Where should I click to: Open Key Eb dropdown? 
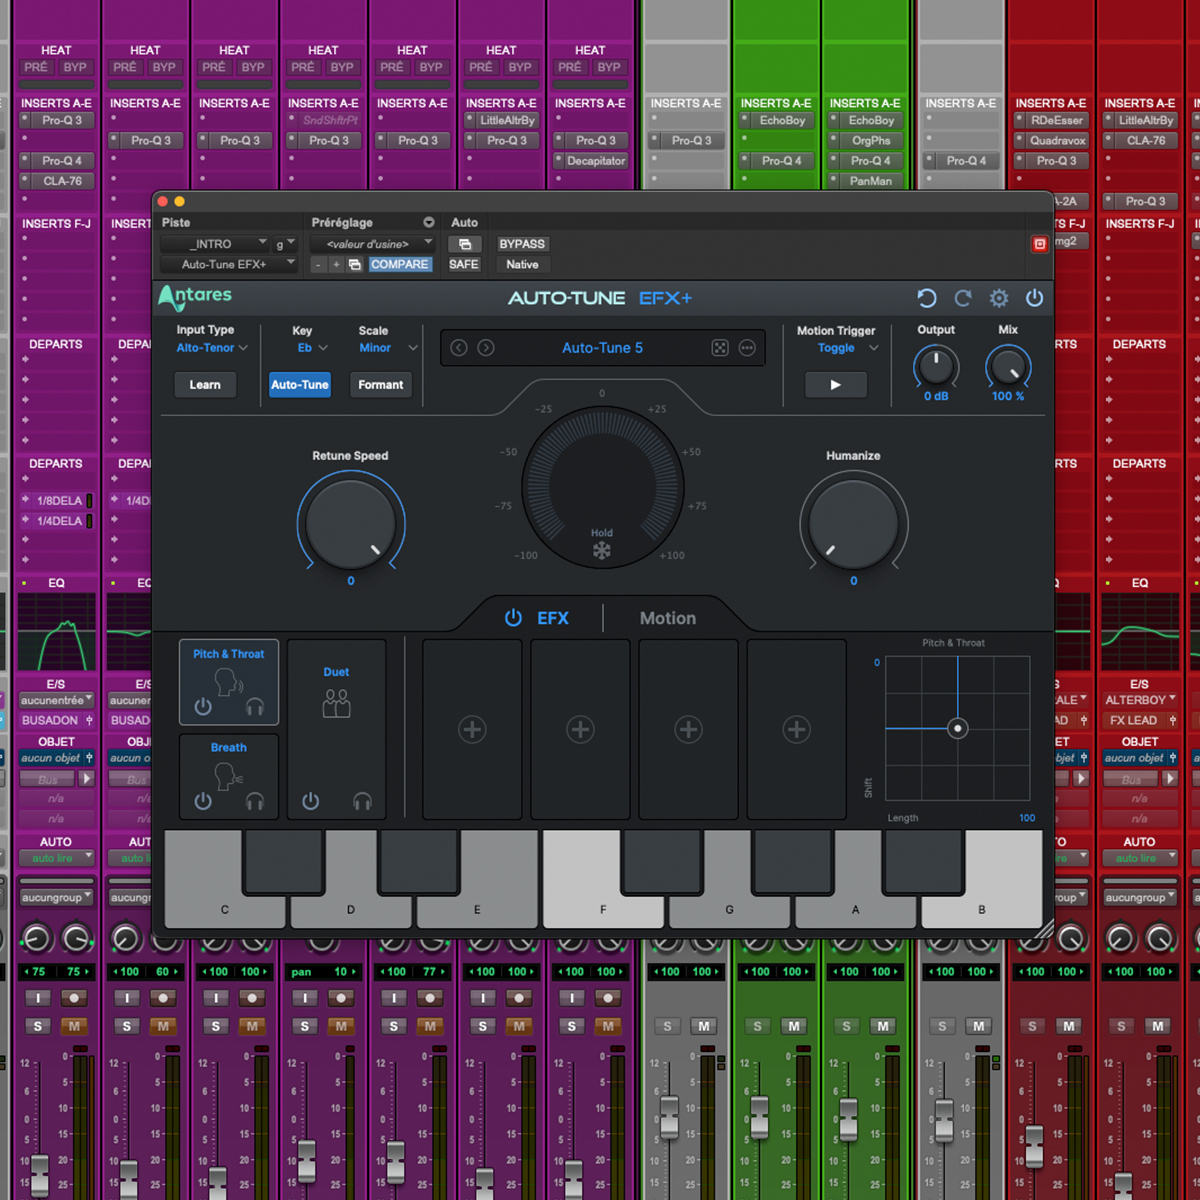click(312, 348)
